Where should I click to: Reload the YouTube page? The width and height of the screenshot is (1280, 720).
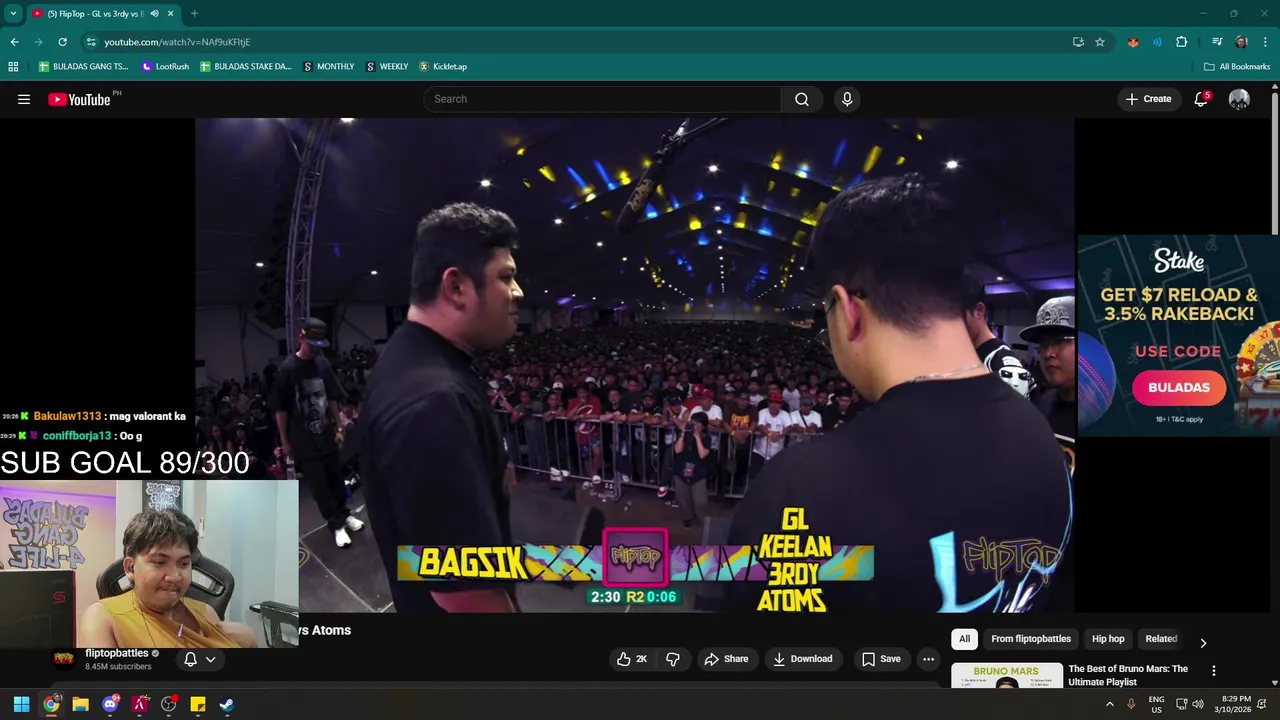[x=62, y=42]
